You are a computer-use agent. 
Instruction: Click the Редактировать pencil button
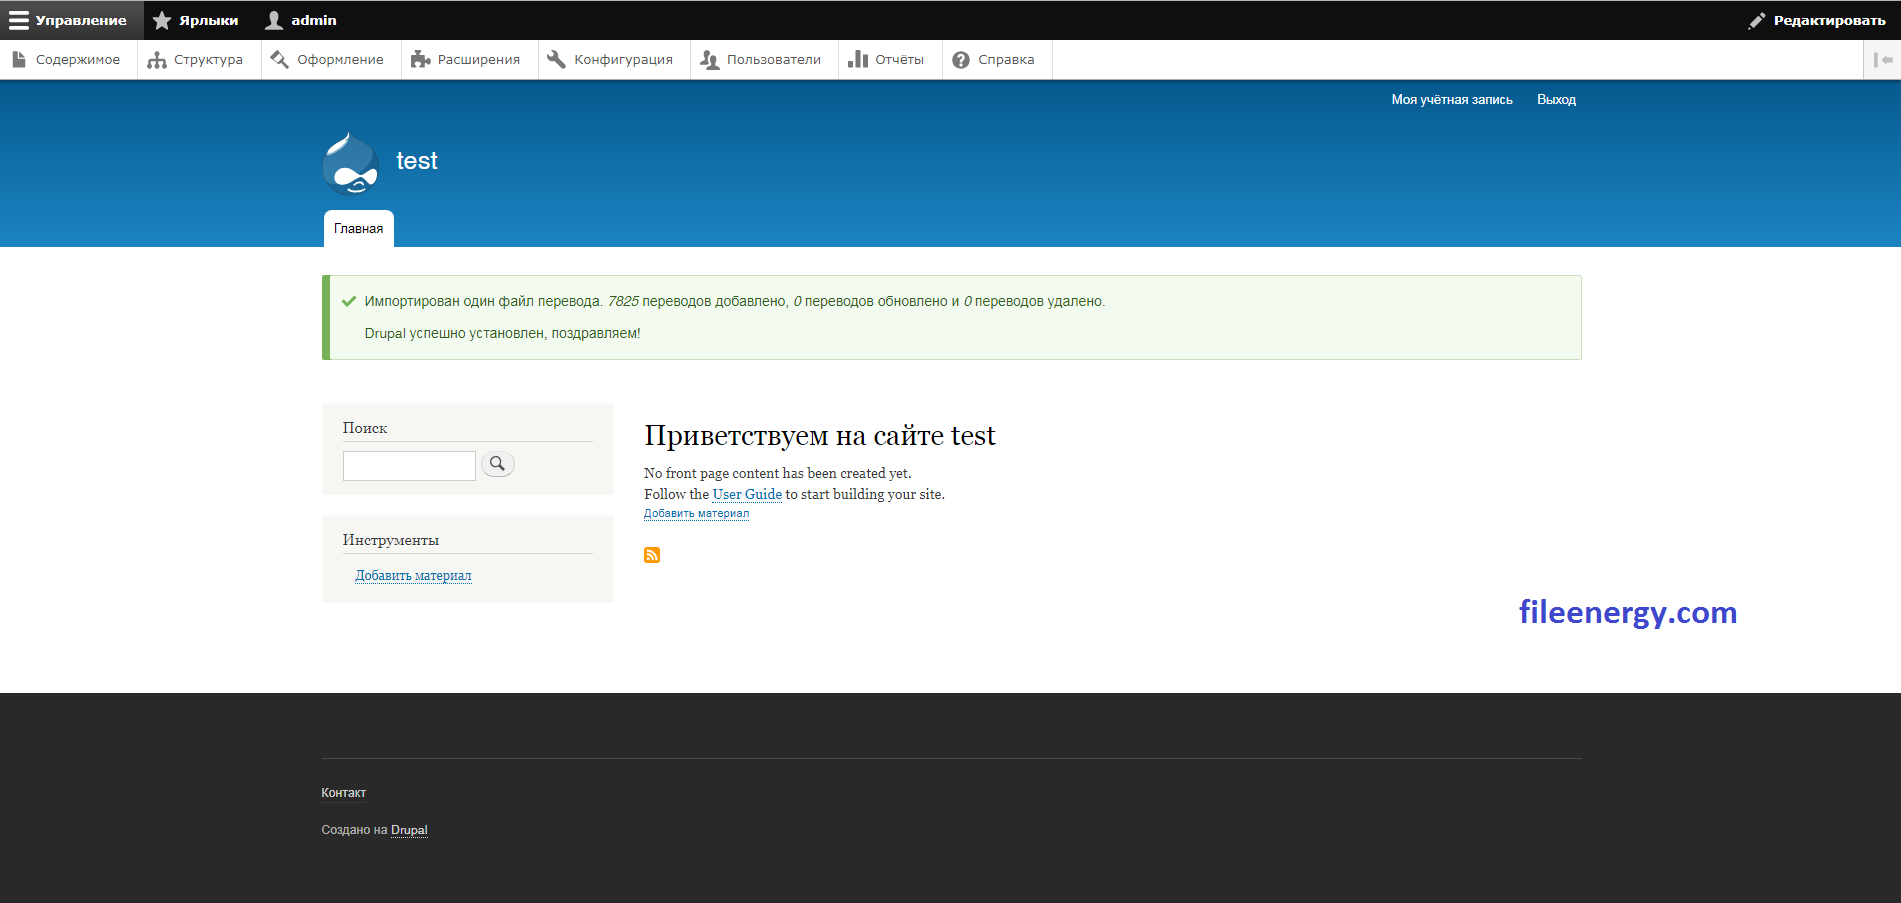click(x=1817, y=20)
